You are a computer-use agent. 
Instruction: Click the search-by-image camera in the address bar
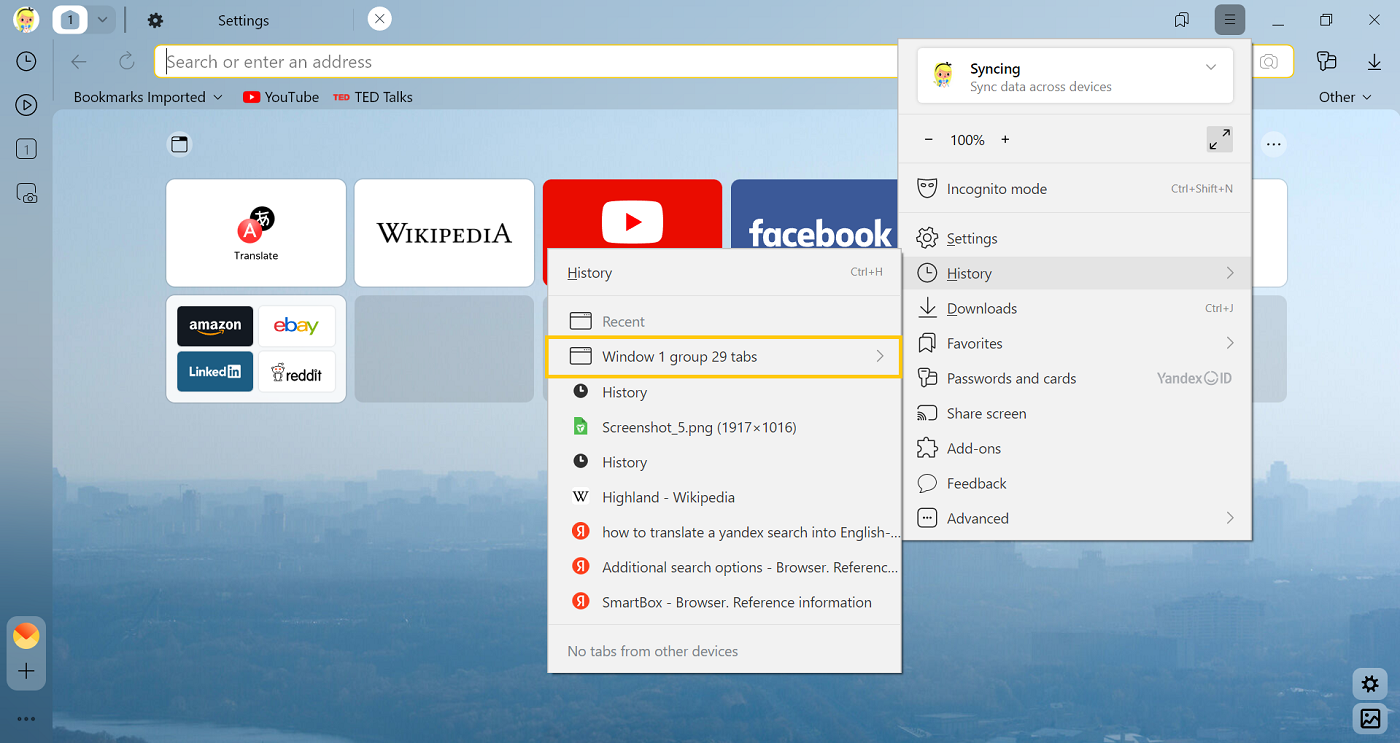click(1269, 61)
